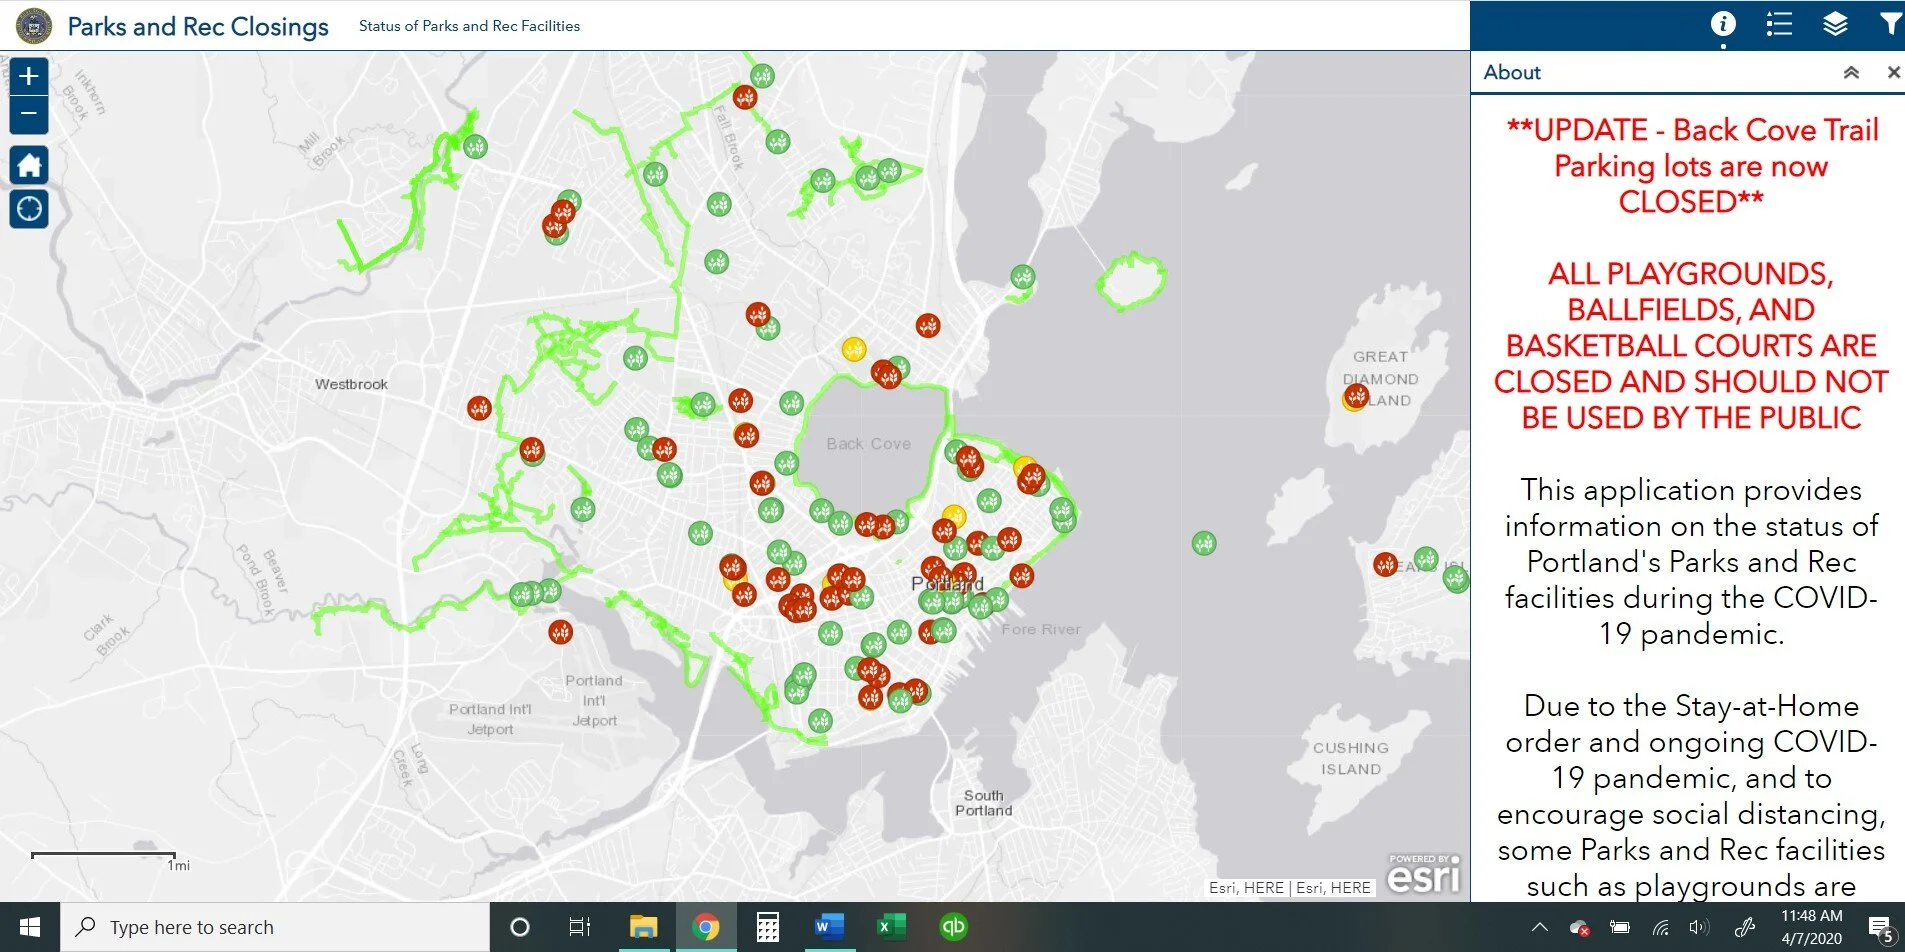Select red marker near Portland Jetport

[560, 632]
